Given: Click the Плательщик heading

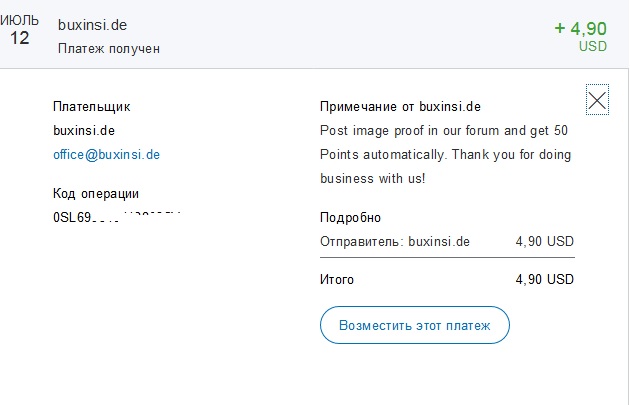Looking at the screenshot, I should [92, 107].
